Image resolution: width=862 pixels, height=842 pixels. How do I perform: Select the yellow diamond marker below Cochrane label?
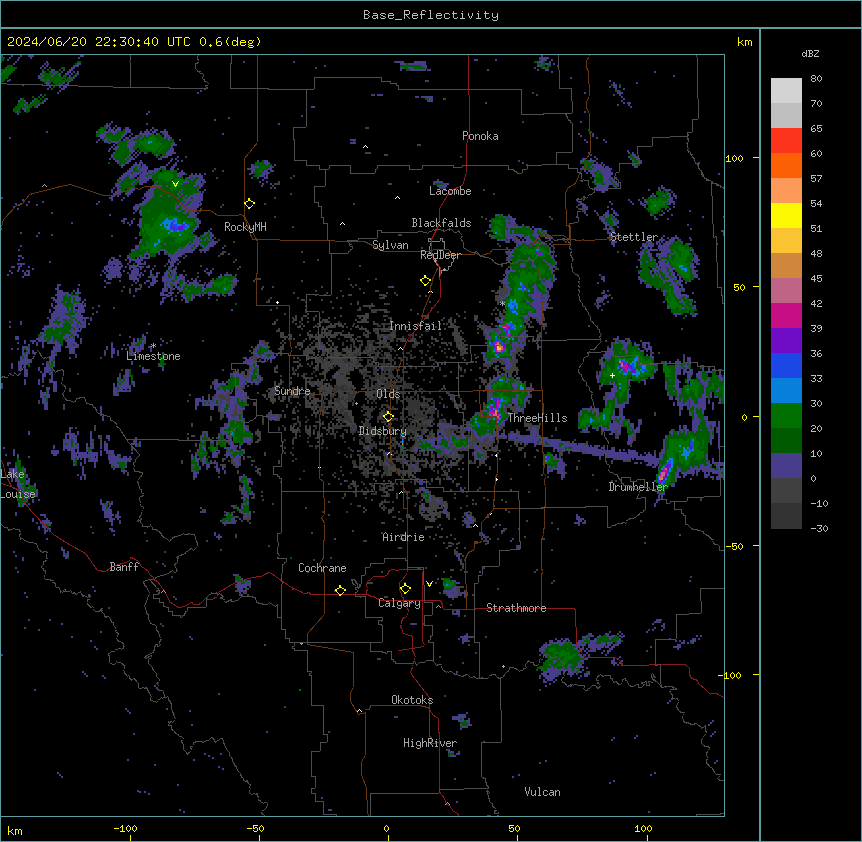pos(340,590)
